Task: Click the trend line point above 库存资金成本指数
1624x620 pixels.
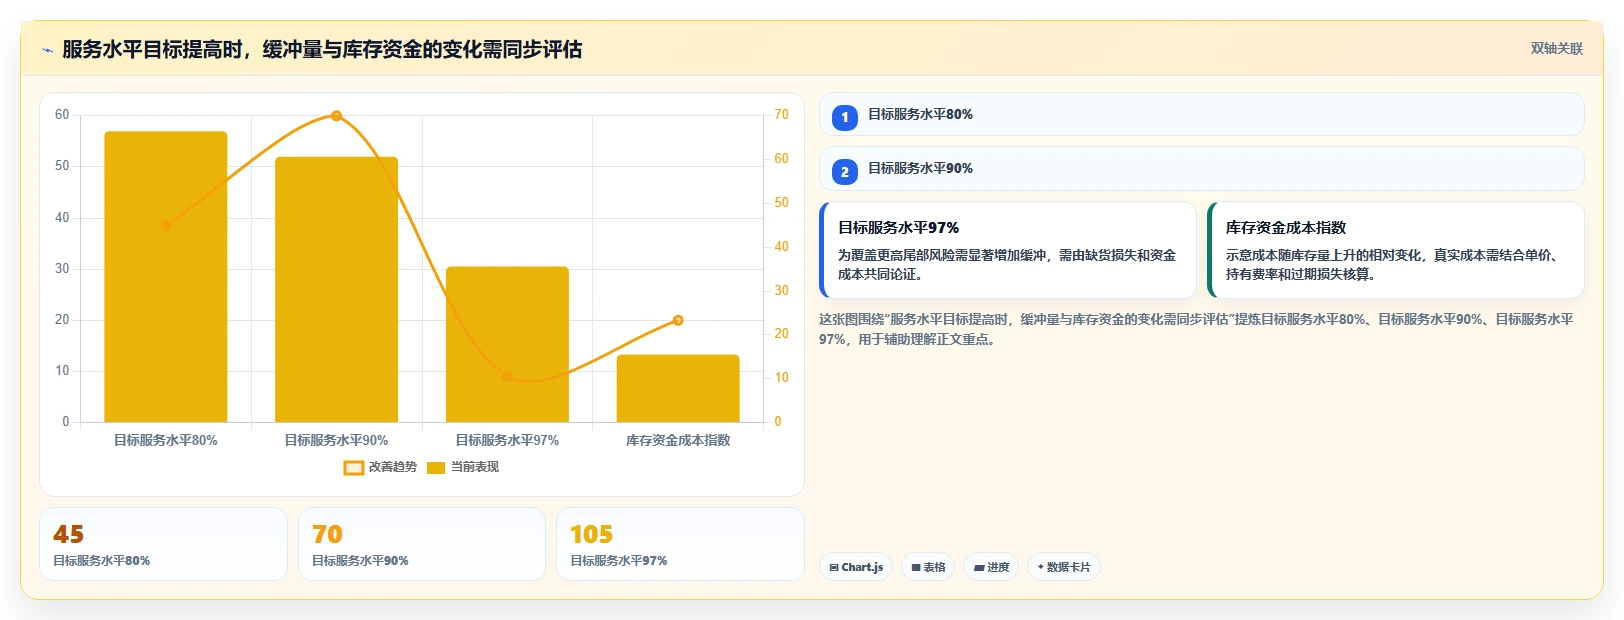Action: 678,320
